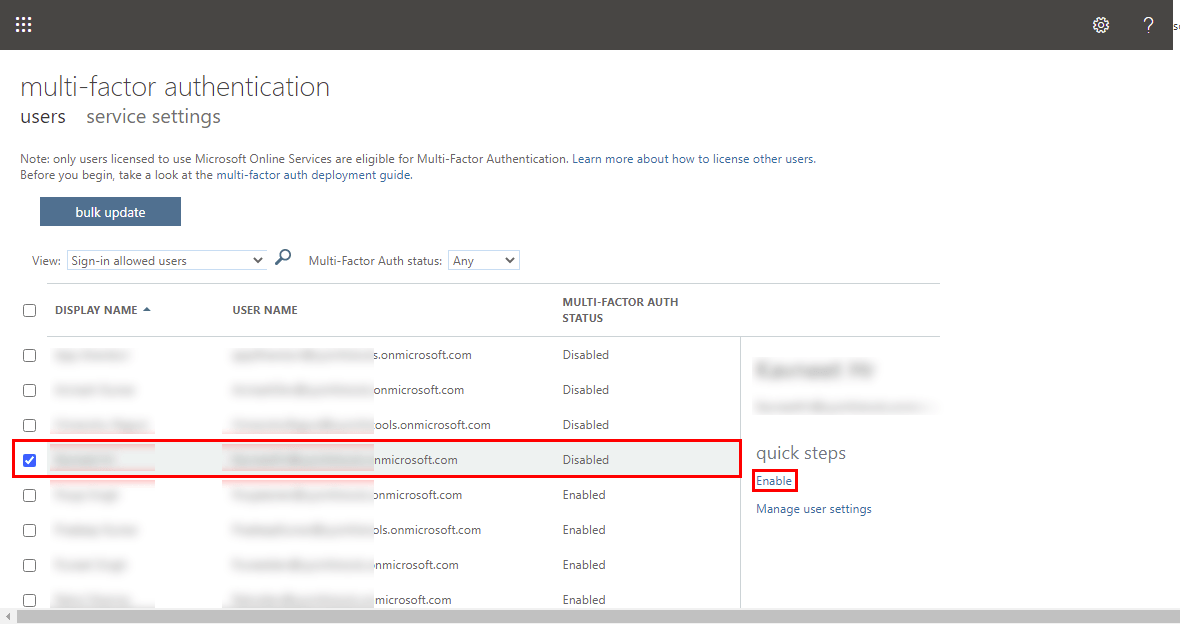Expand the Multi-Factor Auth status dropdown
1180x624 pixels.
coord(484,261)
